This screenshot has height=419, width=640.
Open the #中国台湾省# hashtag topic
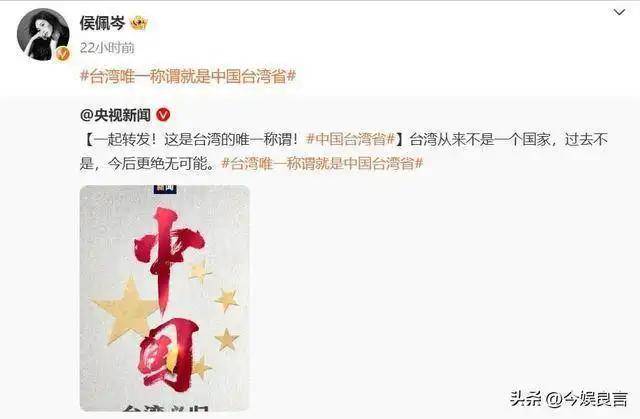click(351, 140)
